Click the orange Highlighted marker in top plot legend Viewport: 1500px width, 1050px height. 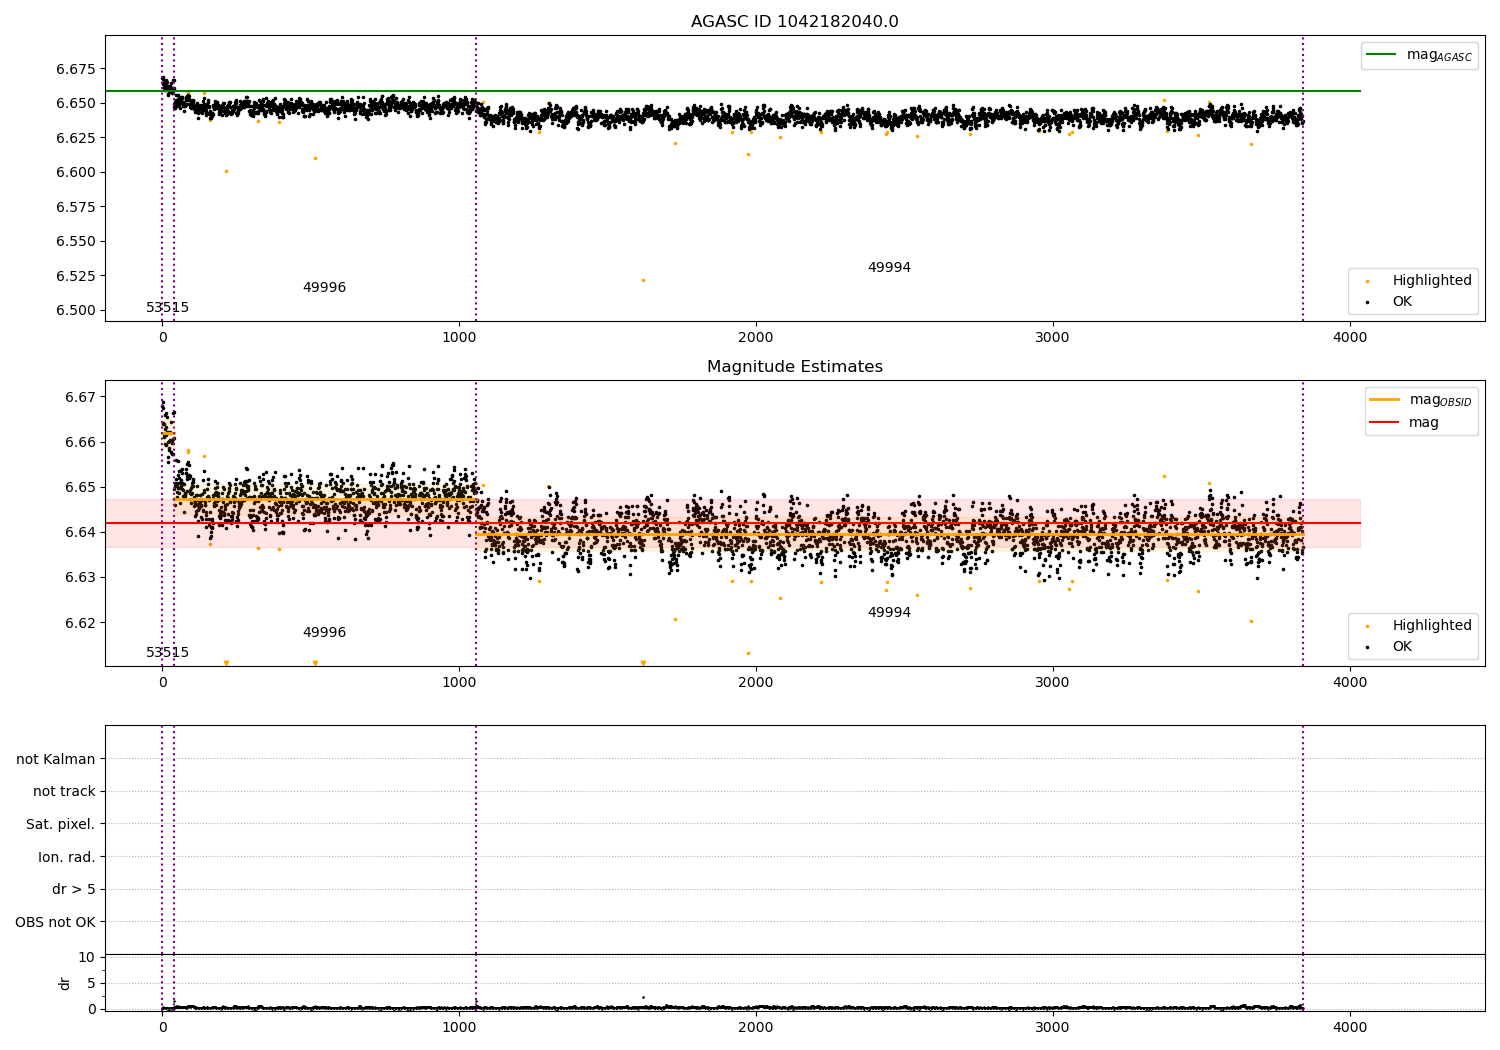pos(1367,281)
